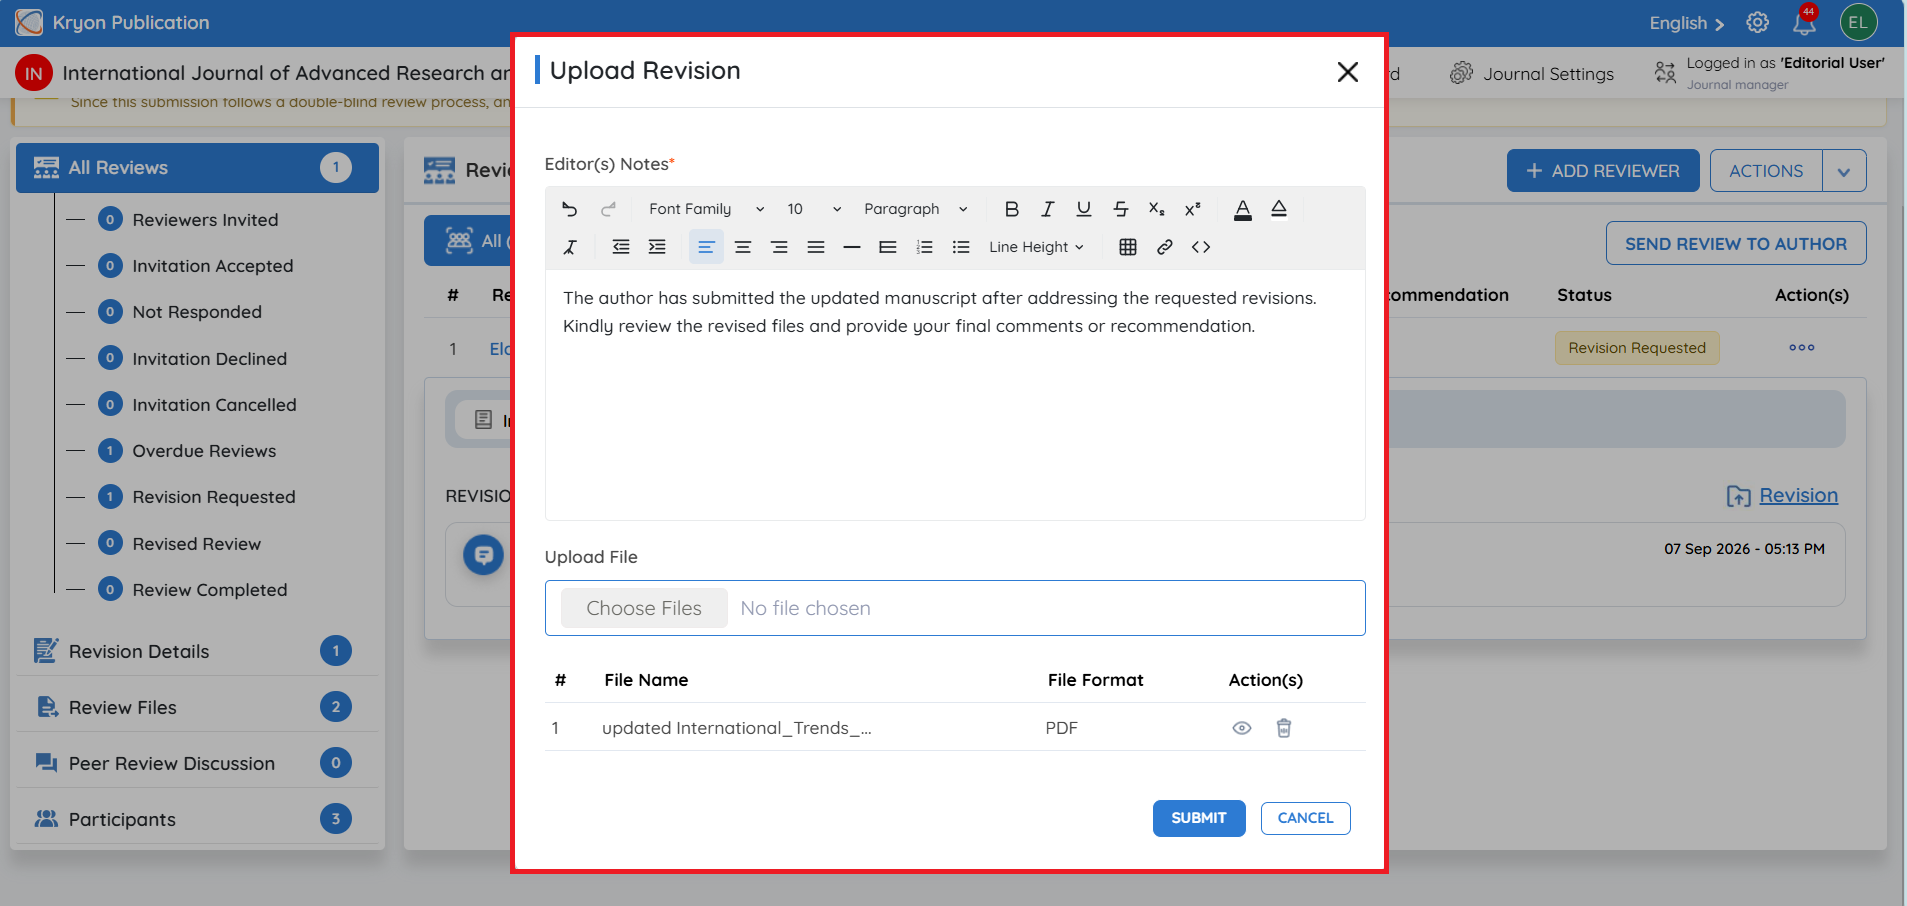The height and width of the screenshot is (906, 1907).
Task: Click ADD REVIEWER button
Action: 1603,171
